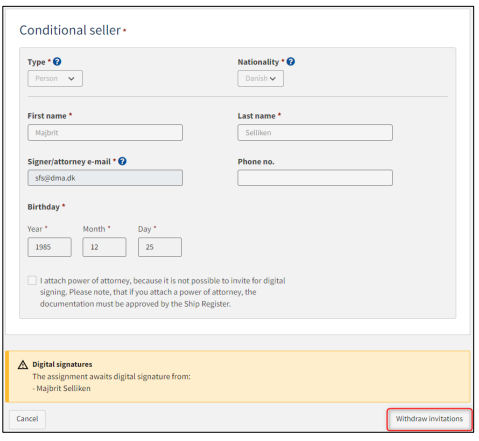
Task: Tick the attach power of attorney checkbox
Action: click(x=32, y=280)
